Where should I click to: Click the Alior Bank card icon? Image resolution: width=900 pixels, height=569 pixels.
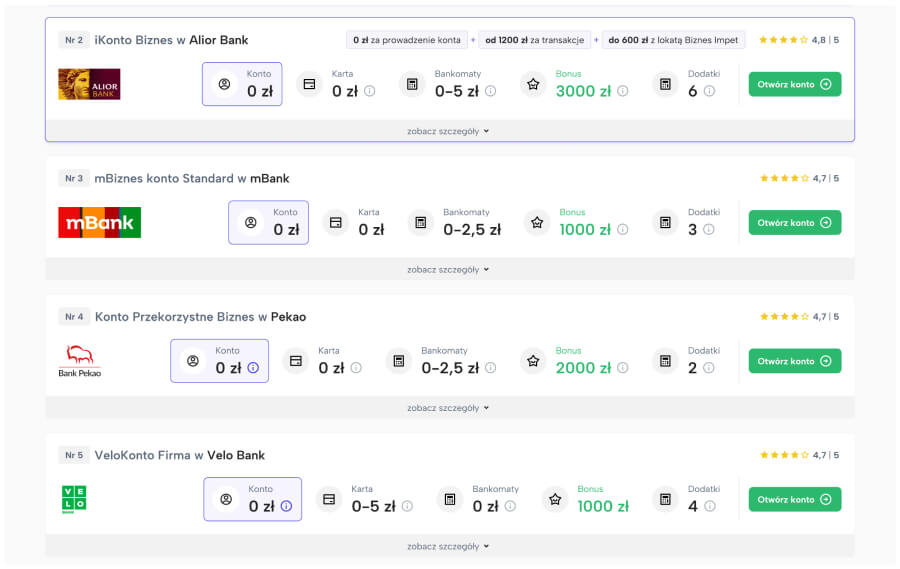[x=310, y=84]
